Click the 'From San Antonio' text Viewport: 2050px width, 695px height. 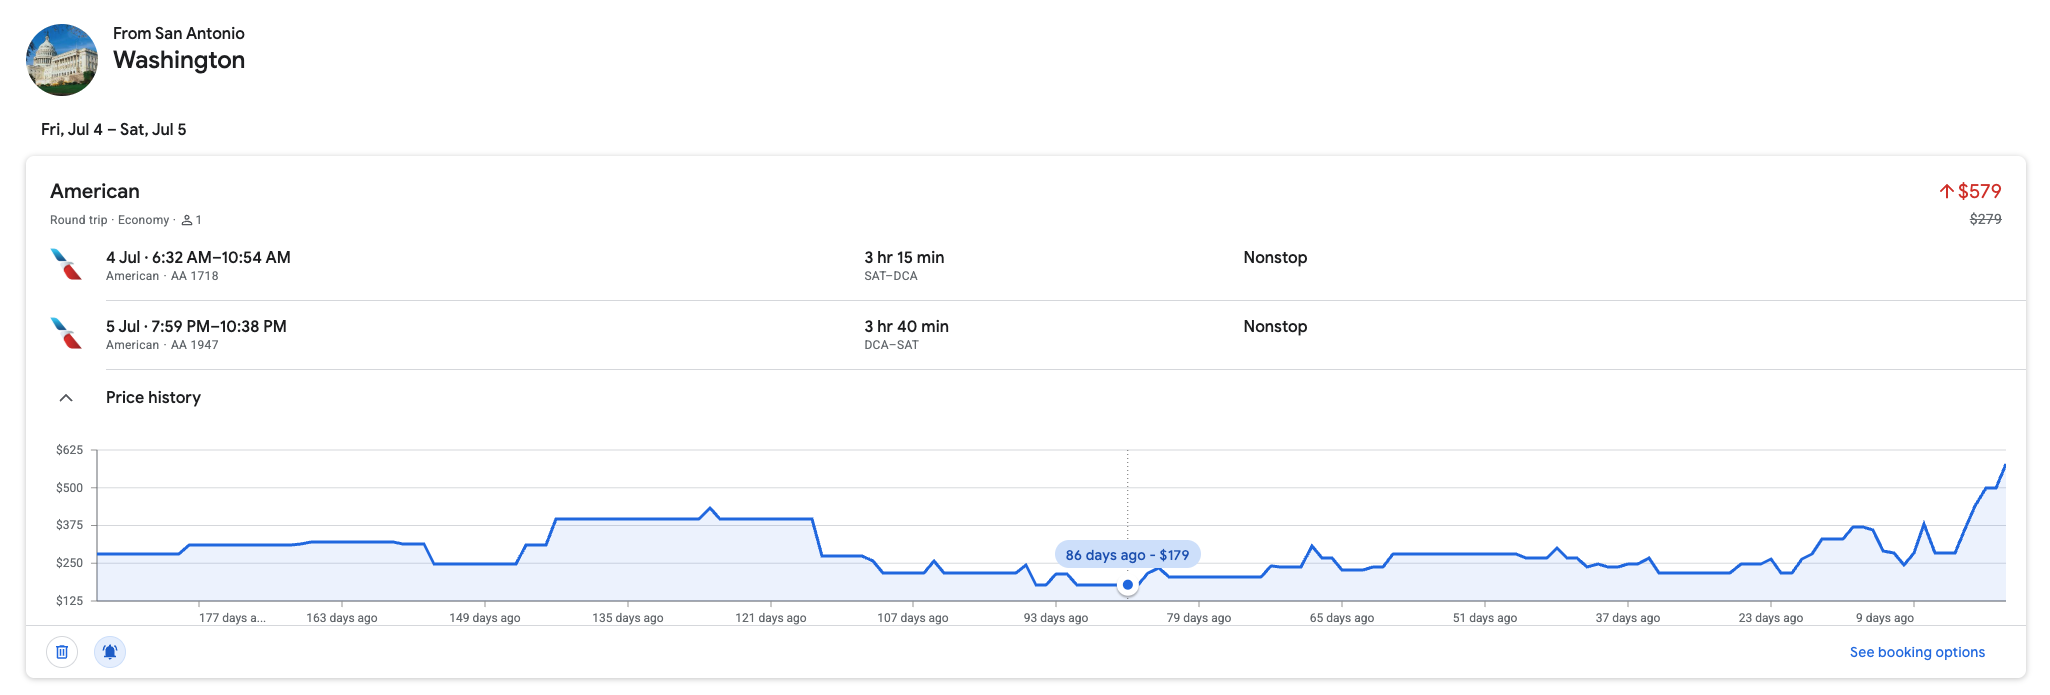179,33
